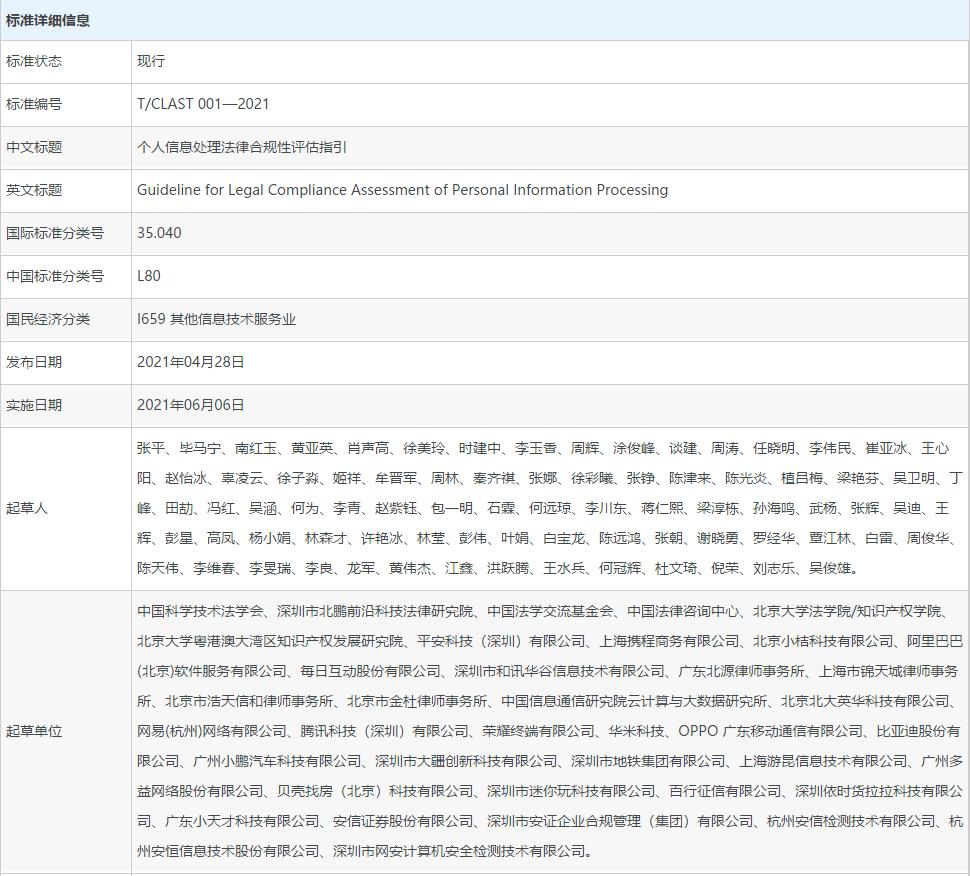
Task: Click the 标准编号 row label
Action: click(x=34, y=104)
